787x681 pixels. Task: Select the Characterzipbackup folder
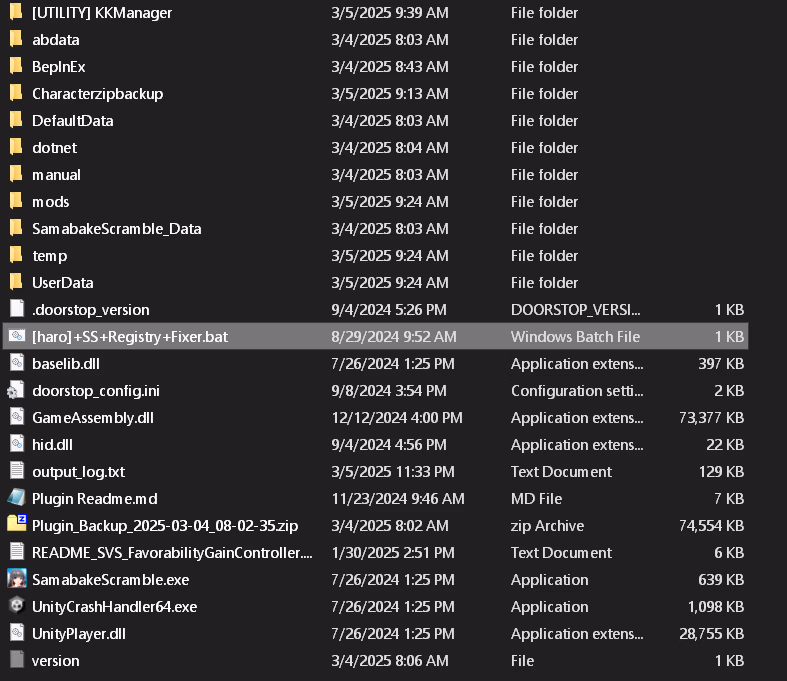click(x=97, y=94)
